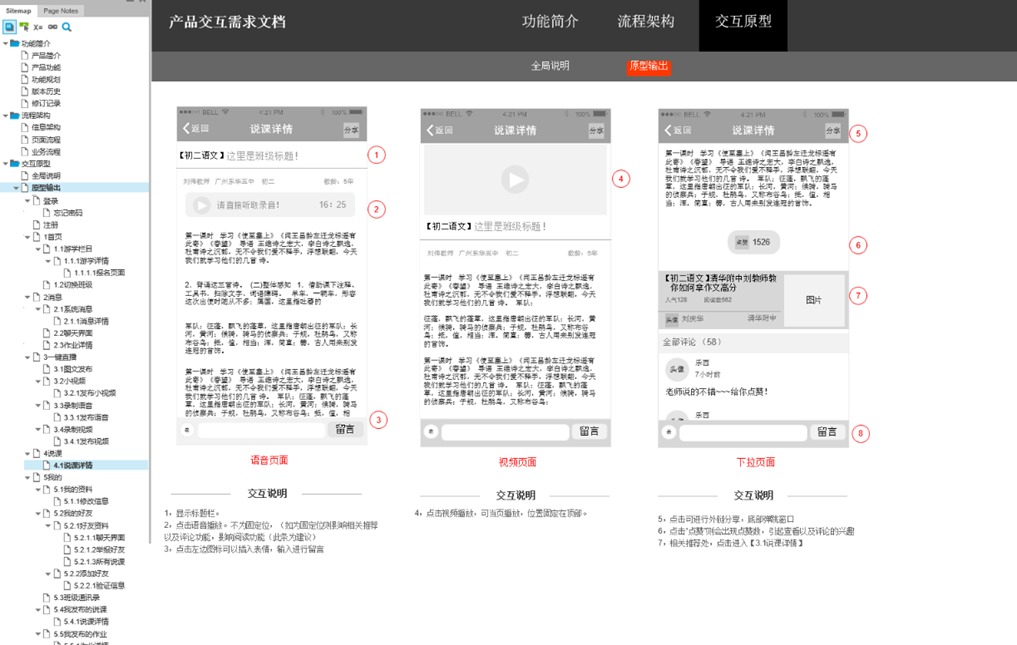Open the 2.2聊天界面 page in sitemap
The image size is (1017, 645).
click(x=73, y=333)
